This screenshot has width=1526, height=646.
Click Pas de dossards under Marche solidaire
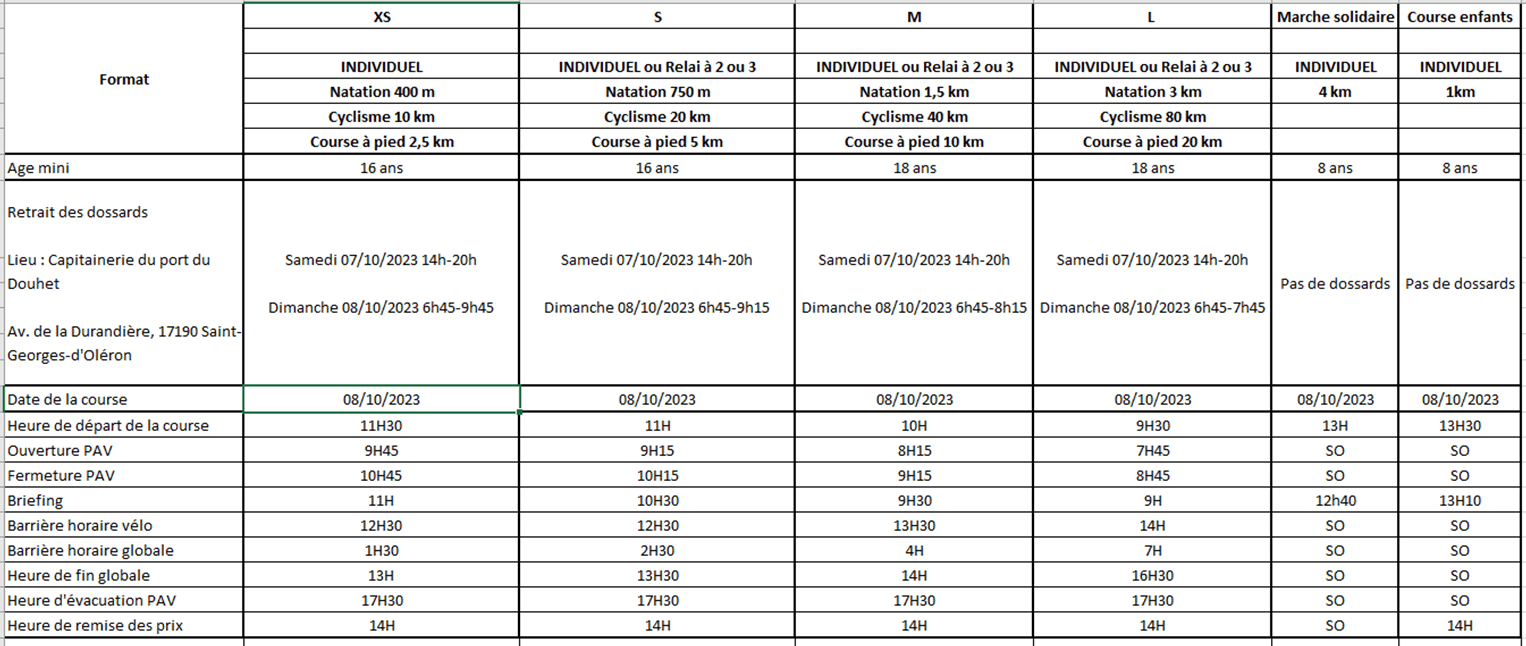[1334, 283]
